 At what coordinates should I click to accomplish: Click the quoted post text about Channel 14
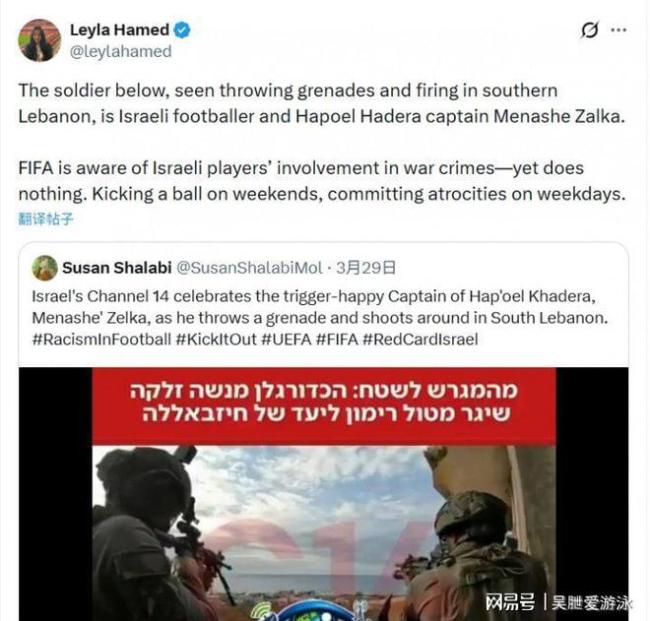pos(320,307)
